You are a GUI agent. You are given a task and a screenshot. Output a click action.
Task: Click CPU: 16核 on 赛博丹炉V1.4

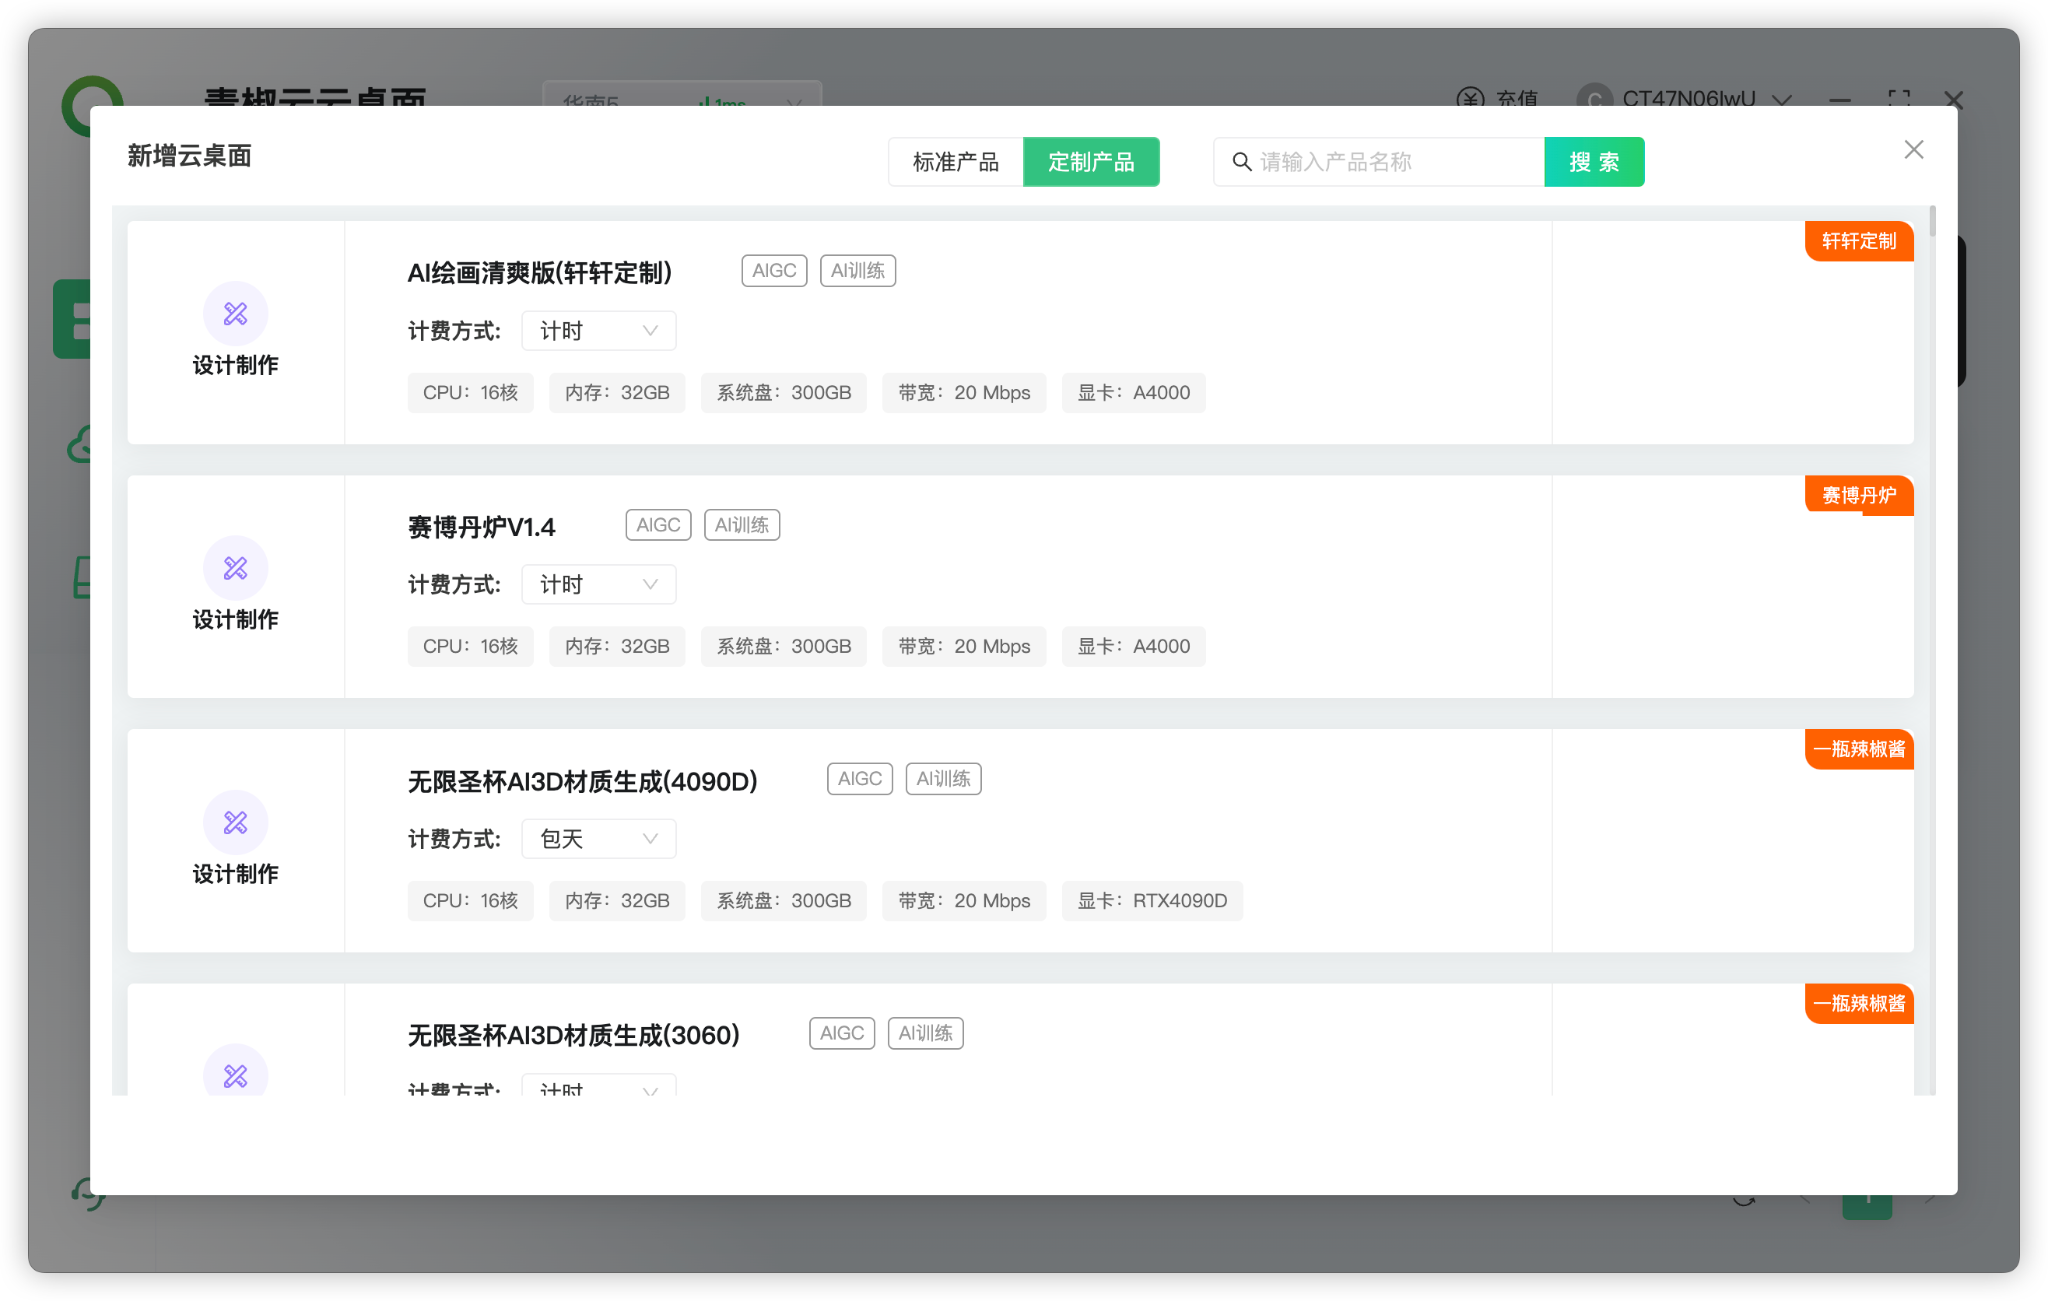pyautogui.click(x=470, y=647)
